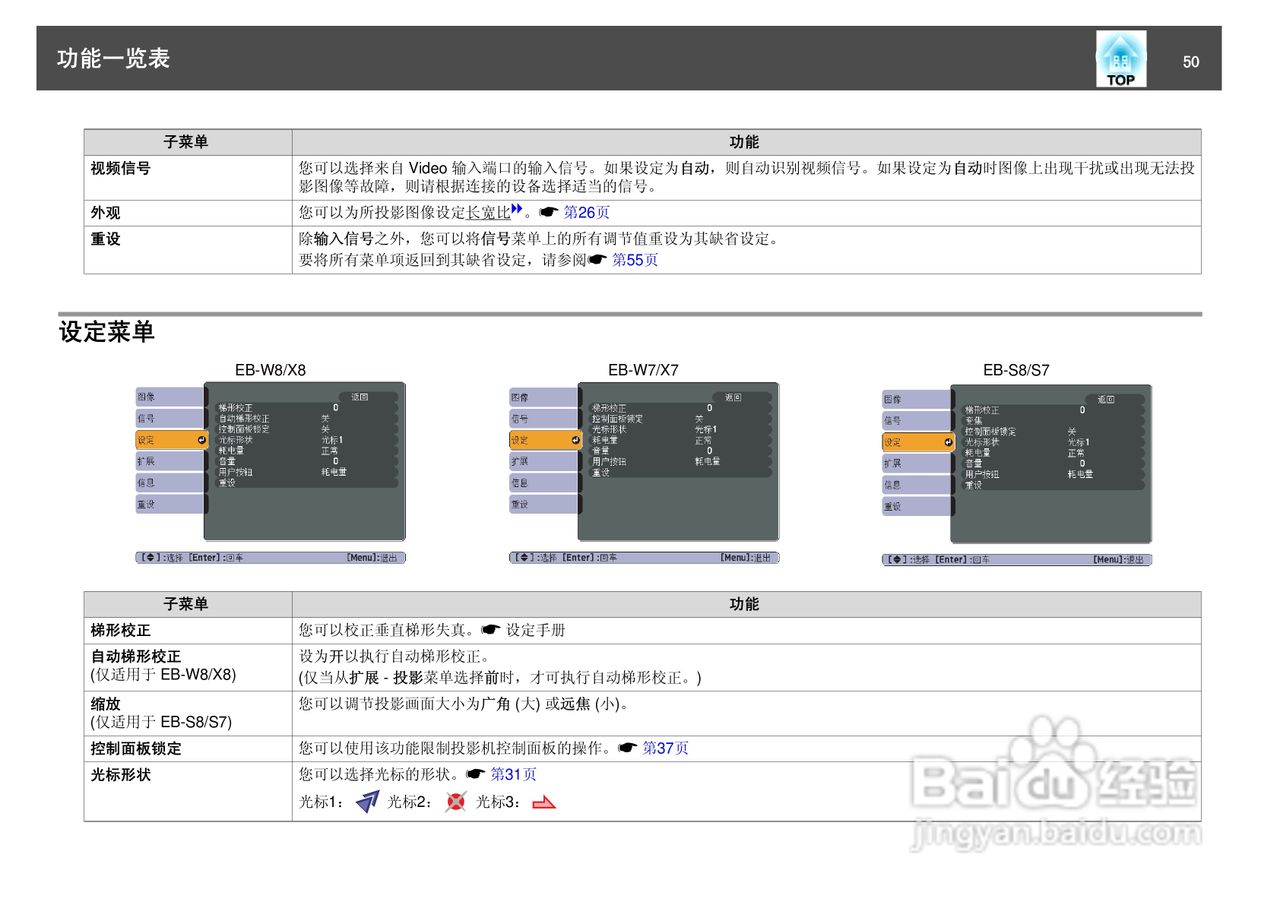The height and width of the screenshot is (905, 1280).
Task: Click the 外观 table cell
Action: tap(188, 213)
